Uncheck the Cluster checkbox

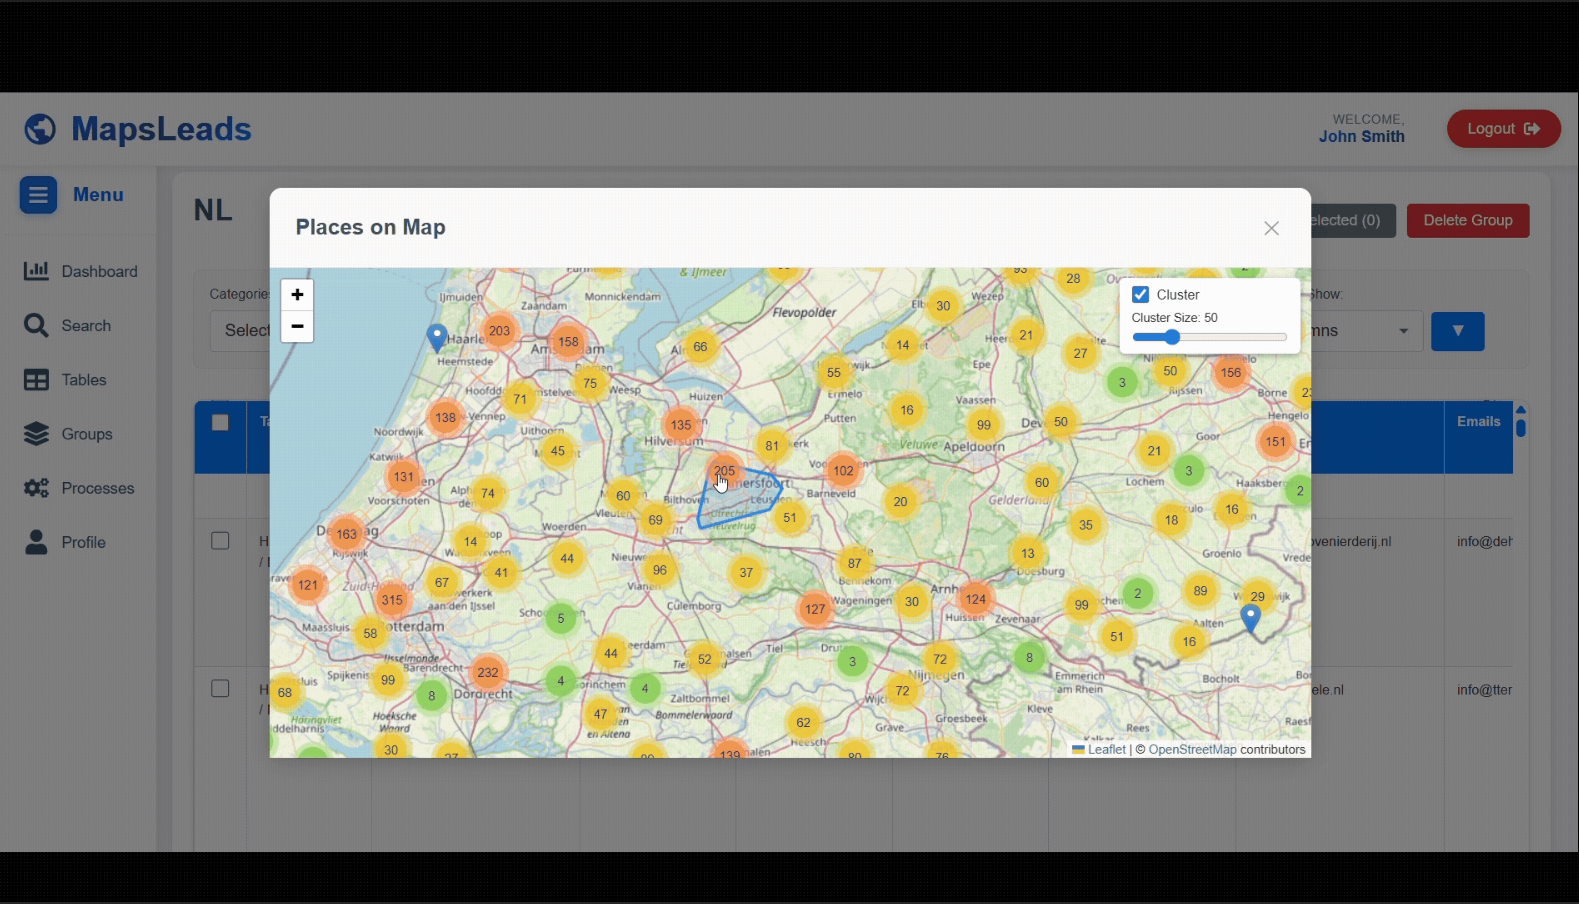[1140, 294]
